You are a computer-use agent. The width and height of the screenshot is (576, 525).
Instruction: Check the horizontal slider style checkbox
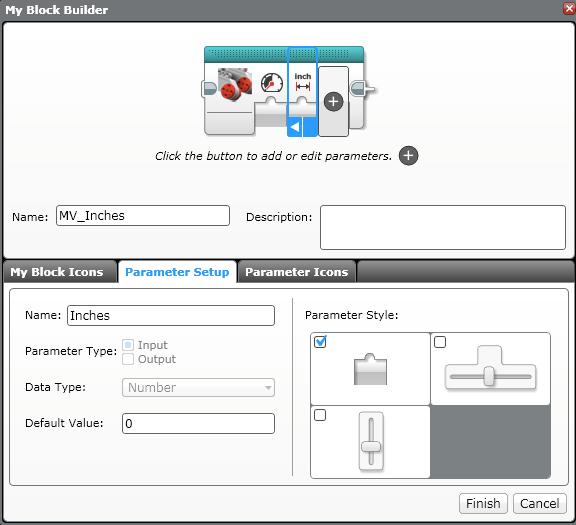point(440,342)
